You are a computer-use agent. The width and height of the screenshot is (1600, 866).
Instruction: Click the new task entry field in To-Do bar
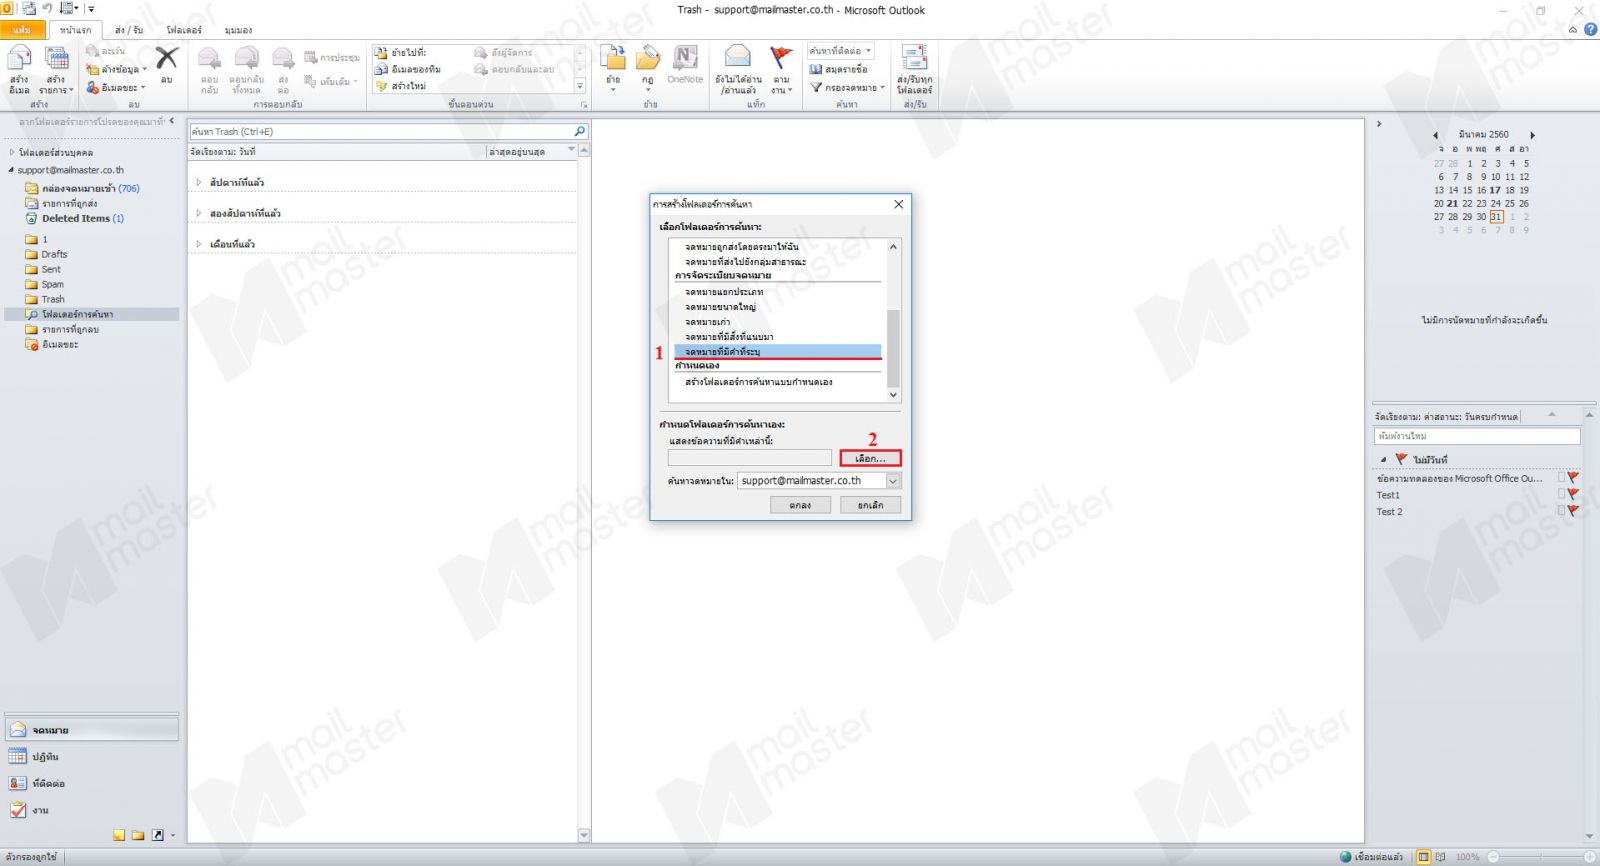pyautogui.click(x=1477, y=436)
